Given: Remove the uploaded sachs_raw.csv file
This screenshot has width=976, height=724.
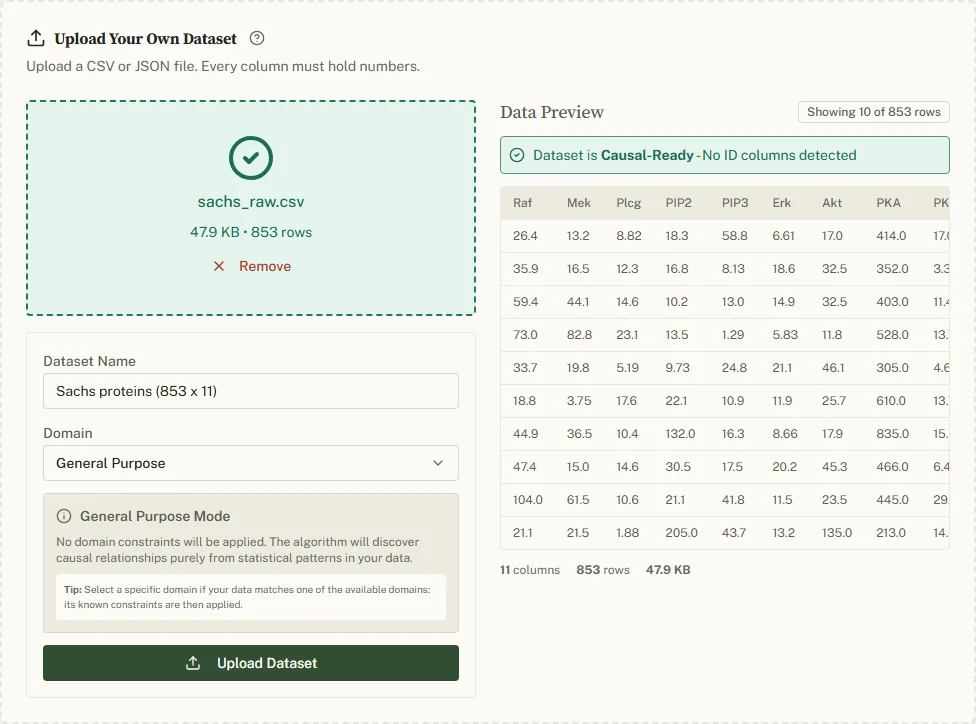Looking at the screenshot, I should pyautogui.click(x=252, y=266).
